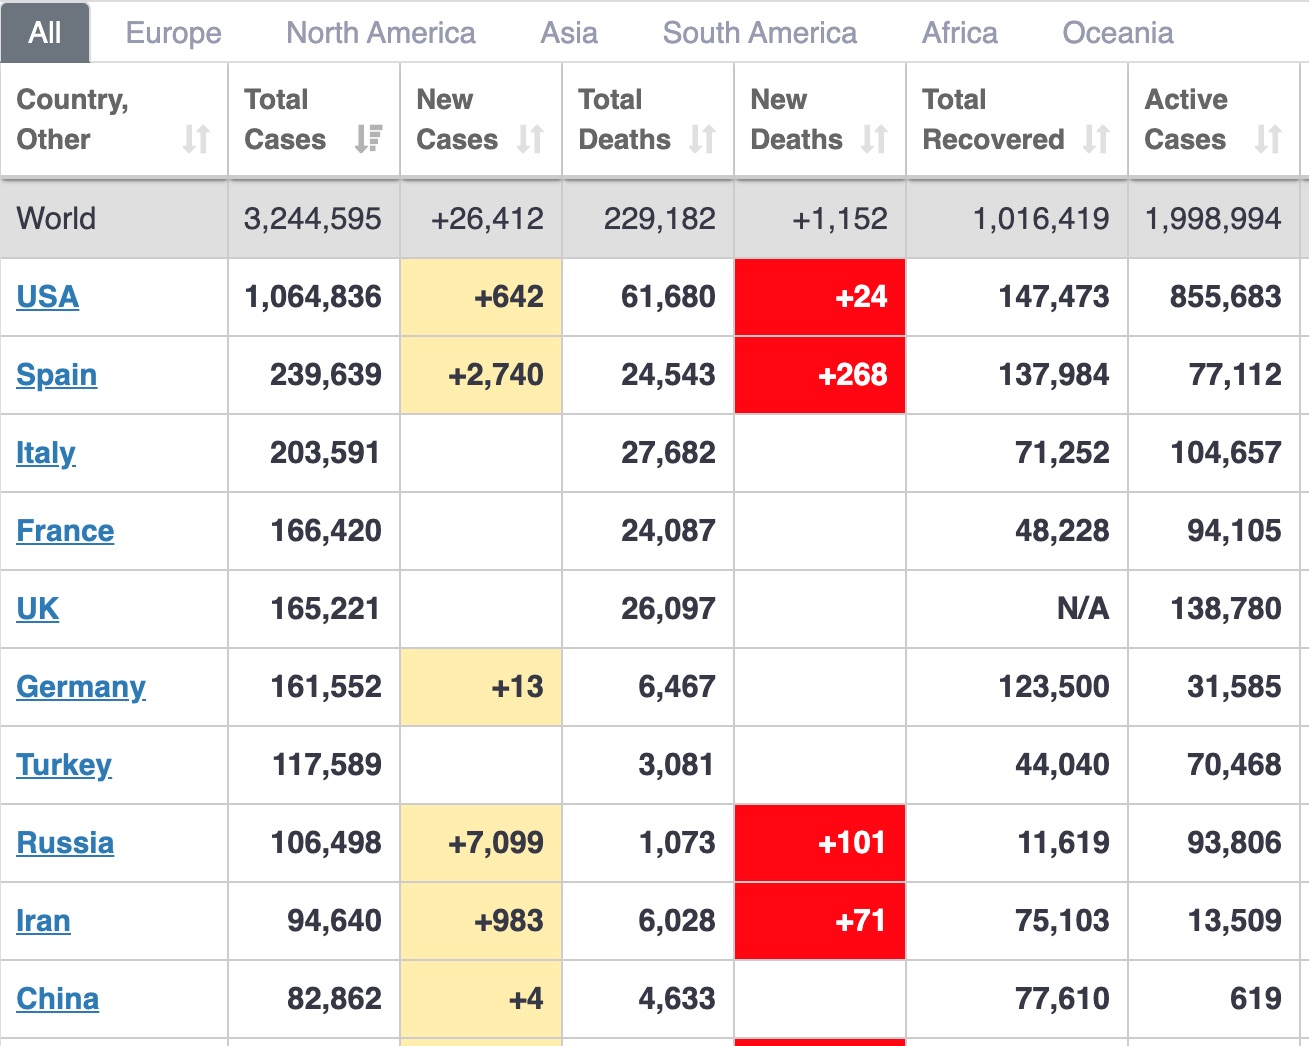Select World new cases +26,412
Image resolution: width=1309 pixels, height=1046 pixels.
coord(488,219)
